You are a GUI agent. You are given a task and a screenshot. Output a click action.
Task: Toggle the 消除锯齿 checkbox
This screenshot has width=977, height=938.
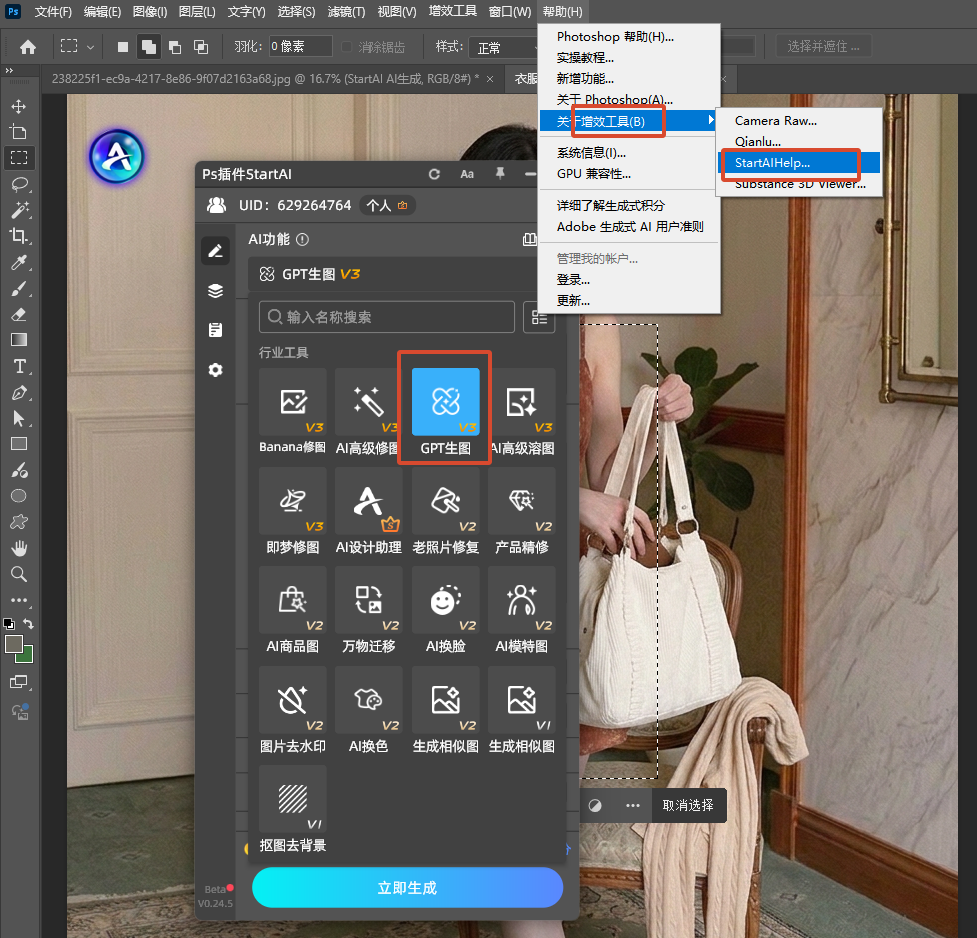[347, 47]
